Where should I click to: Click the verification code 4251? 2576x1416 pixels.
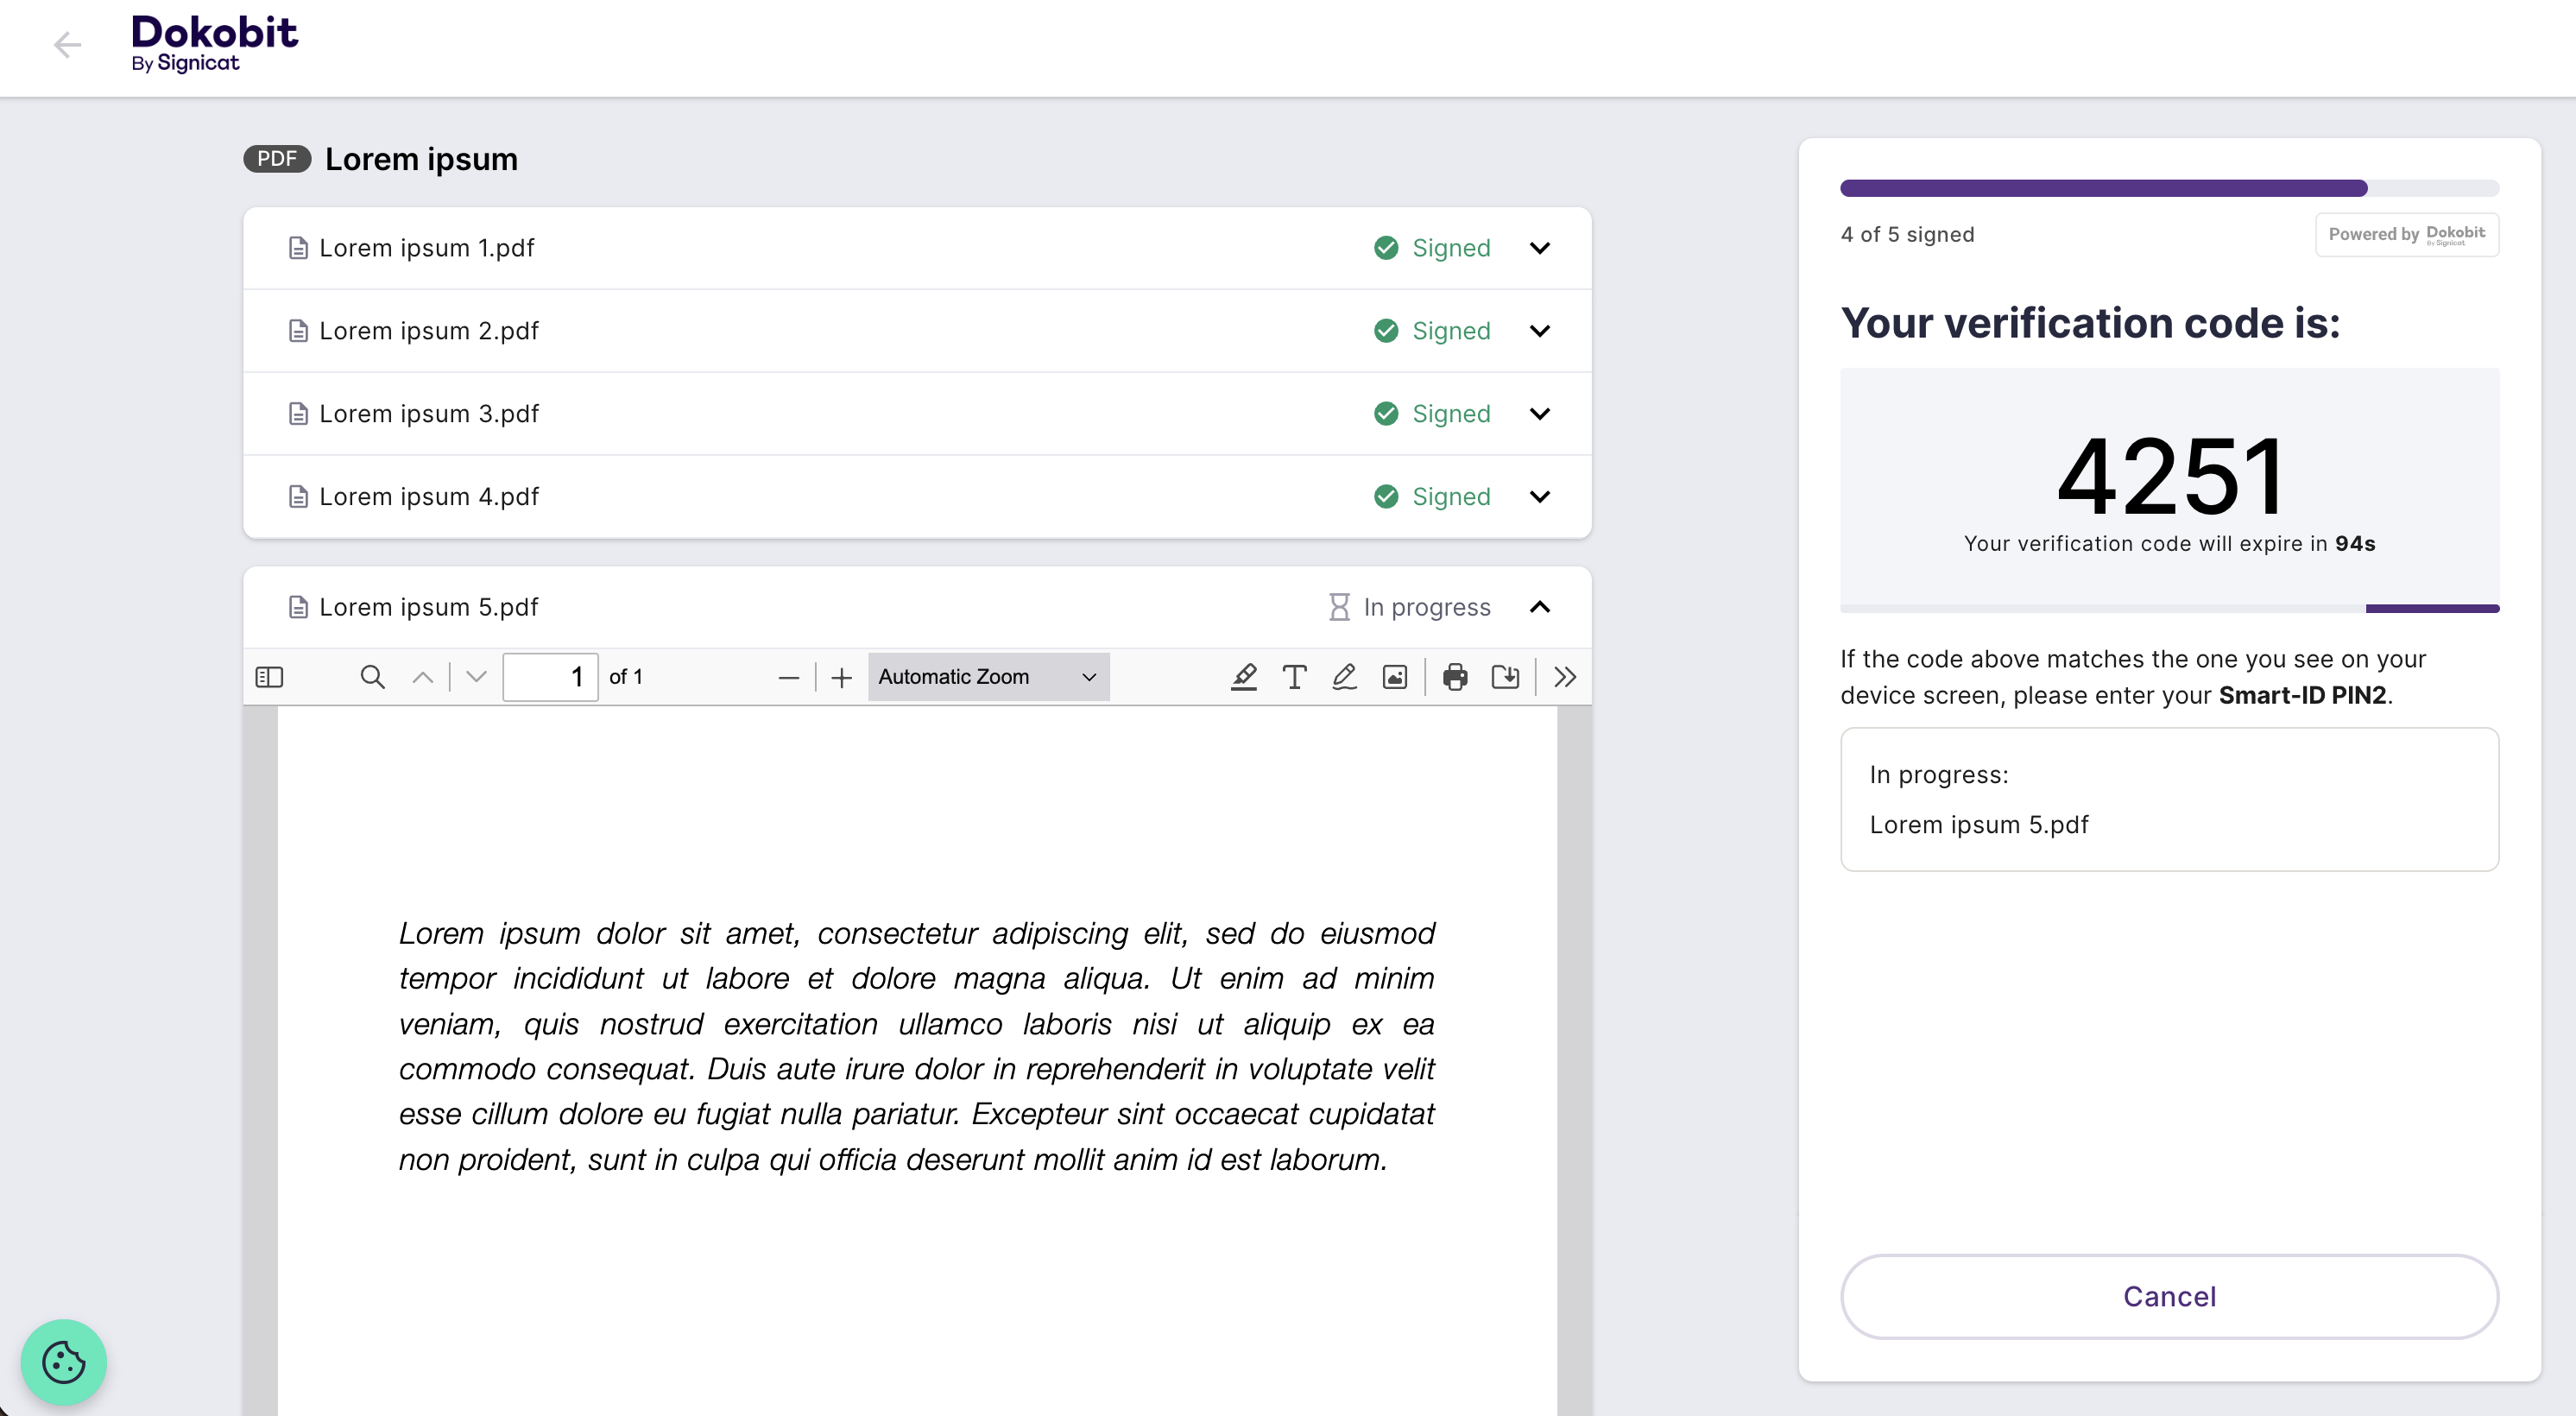tap(2170, 477)
